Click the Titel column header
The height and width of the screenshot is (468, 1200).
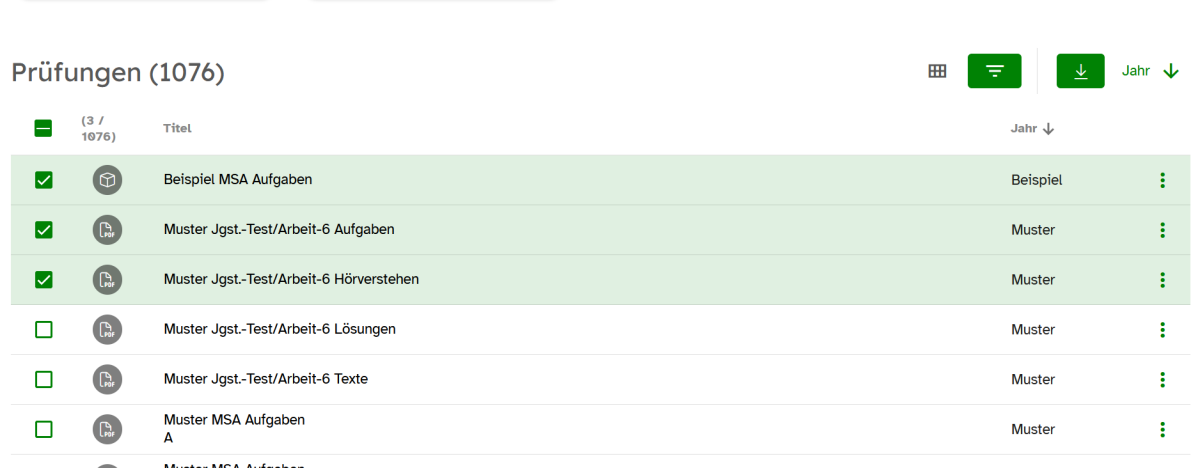(x=177, y=128)
